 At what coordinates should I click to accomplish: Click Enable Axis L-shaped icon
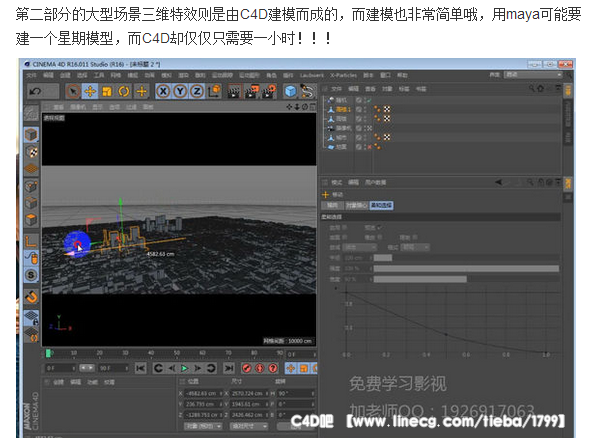tap(31, 240)
